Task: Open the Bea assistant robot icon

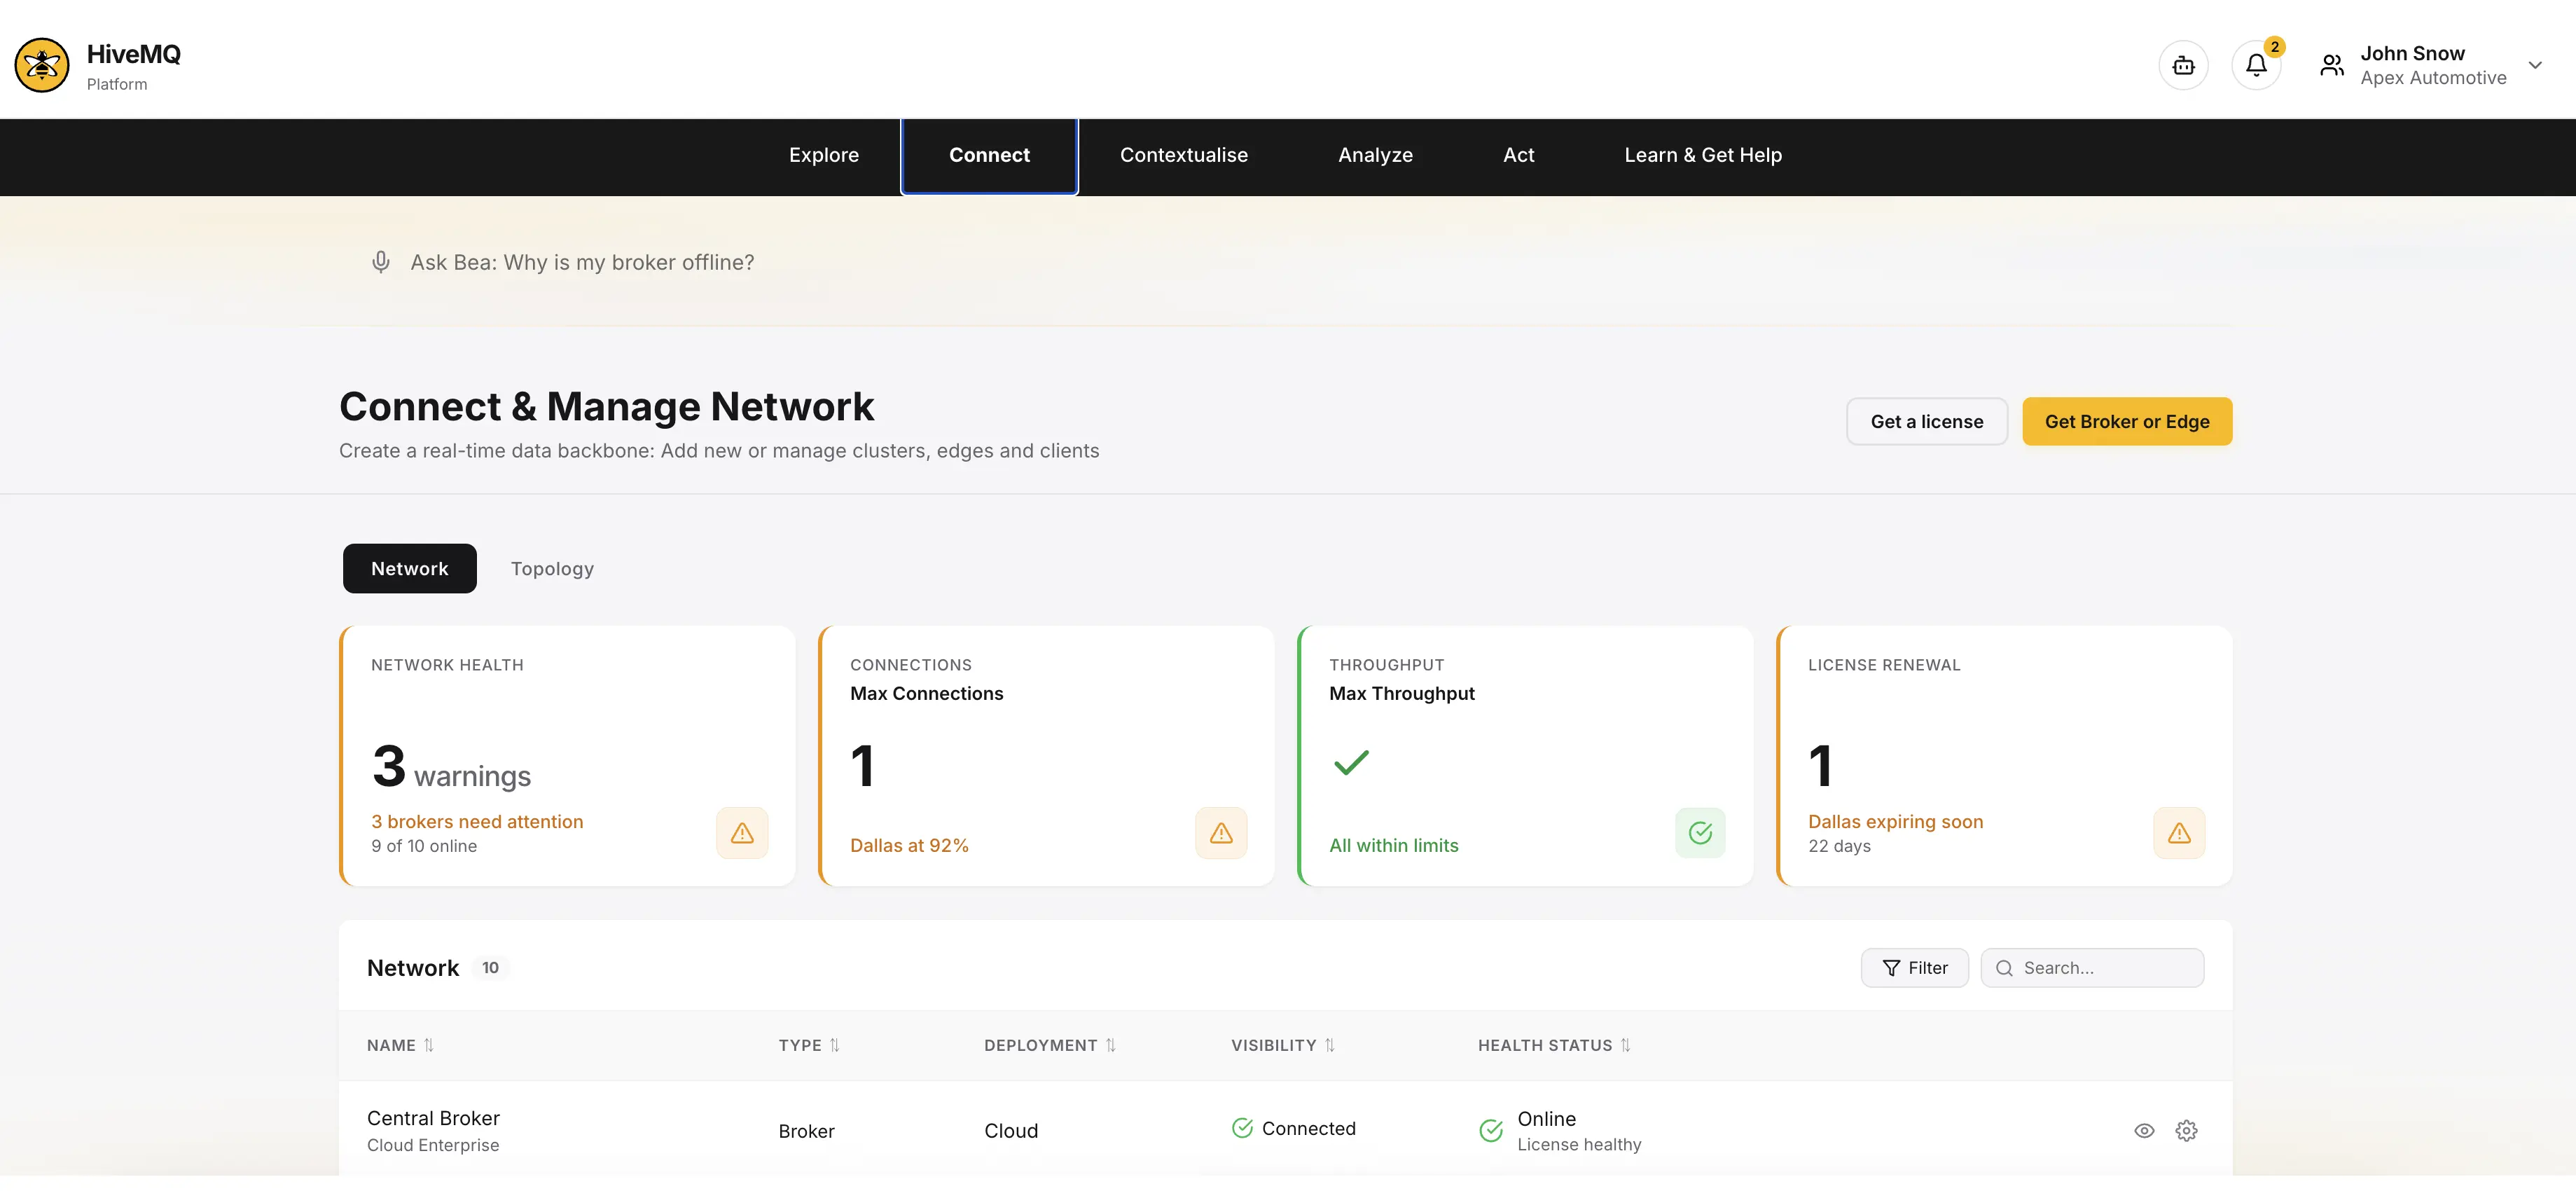Action: click(x=2183, y=65)
